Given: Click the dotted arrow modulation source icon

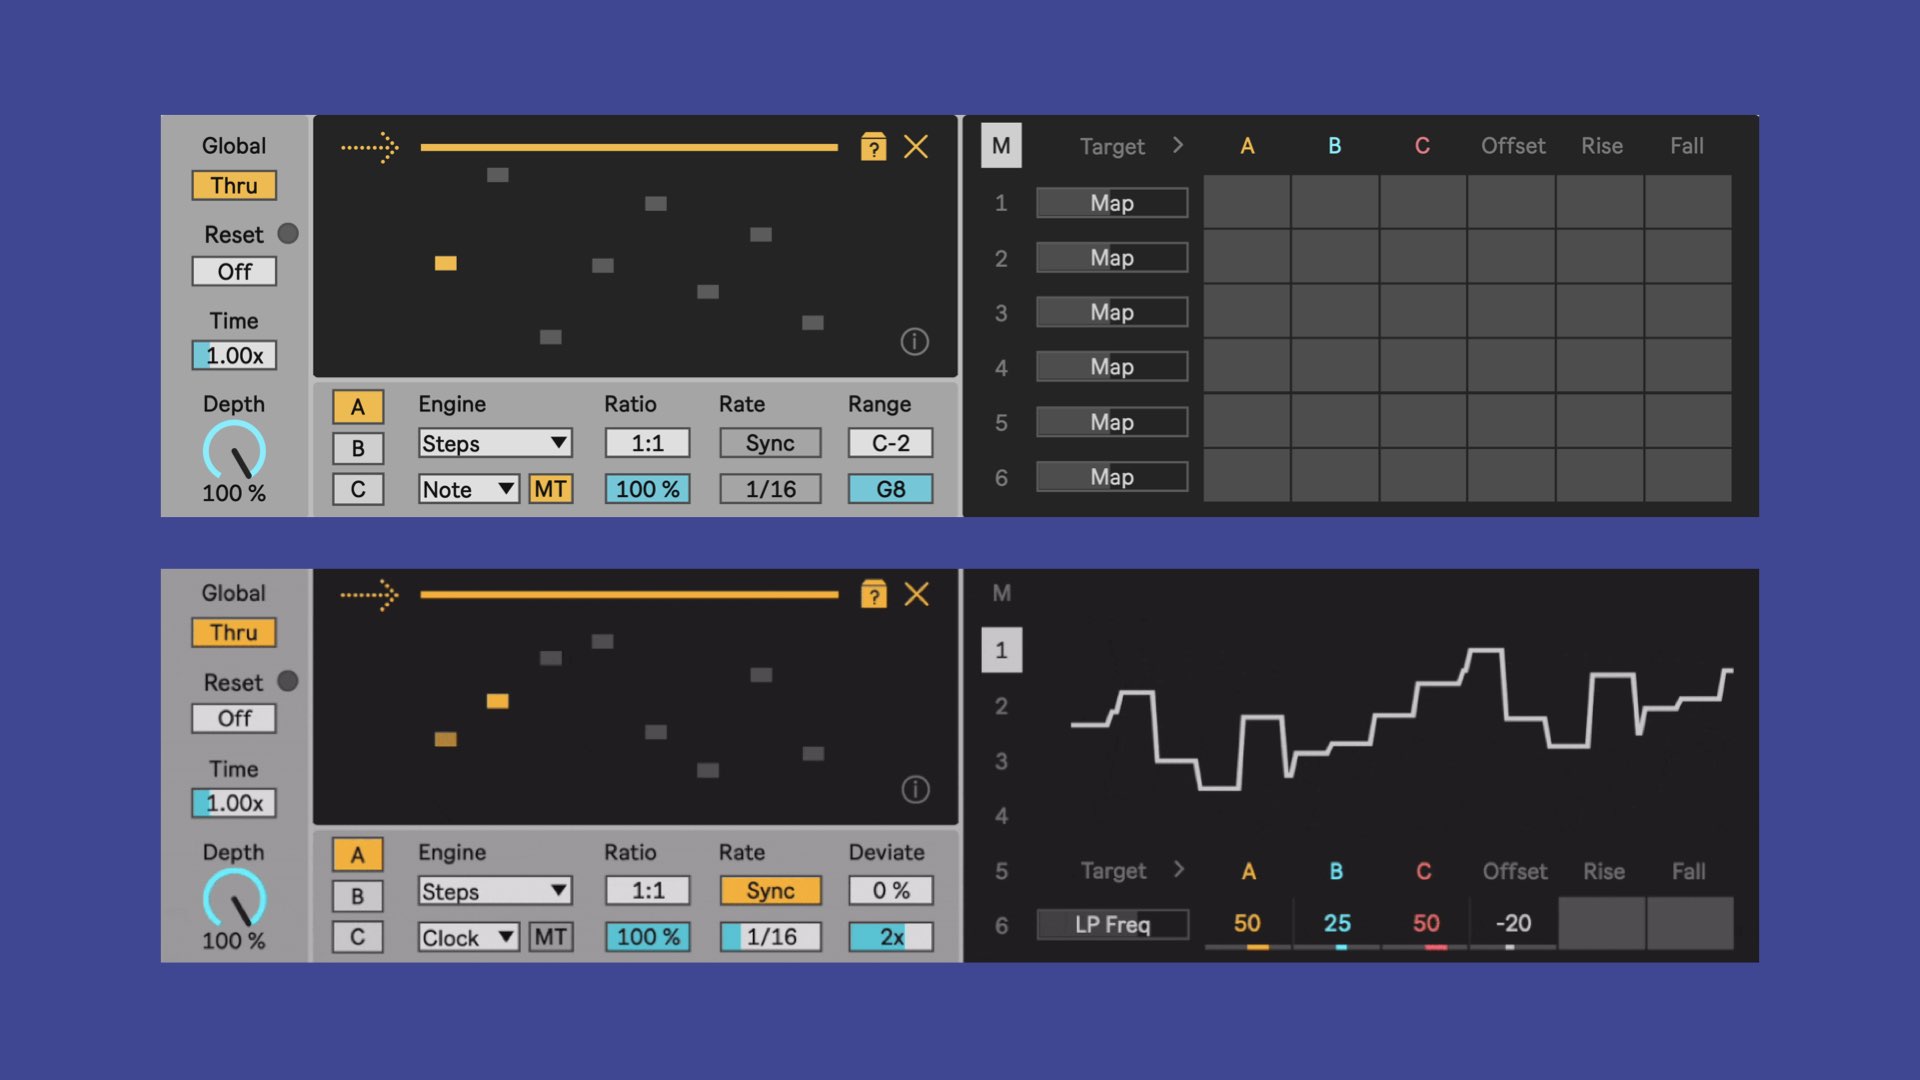Looking at the screenshot, I should pos(369,147).
